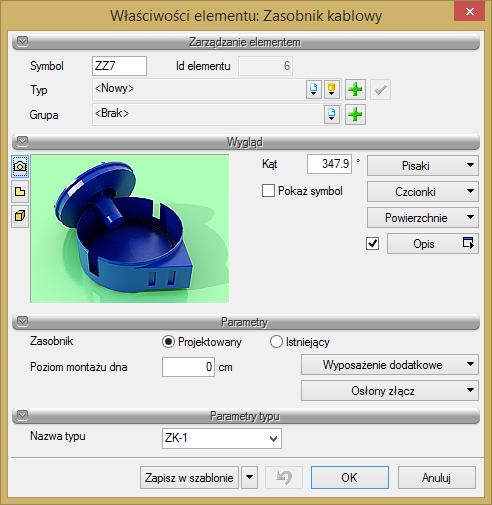Open yellow marker icon in Typ row
The image size is (492, 505).
click(332, 89)
